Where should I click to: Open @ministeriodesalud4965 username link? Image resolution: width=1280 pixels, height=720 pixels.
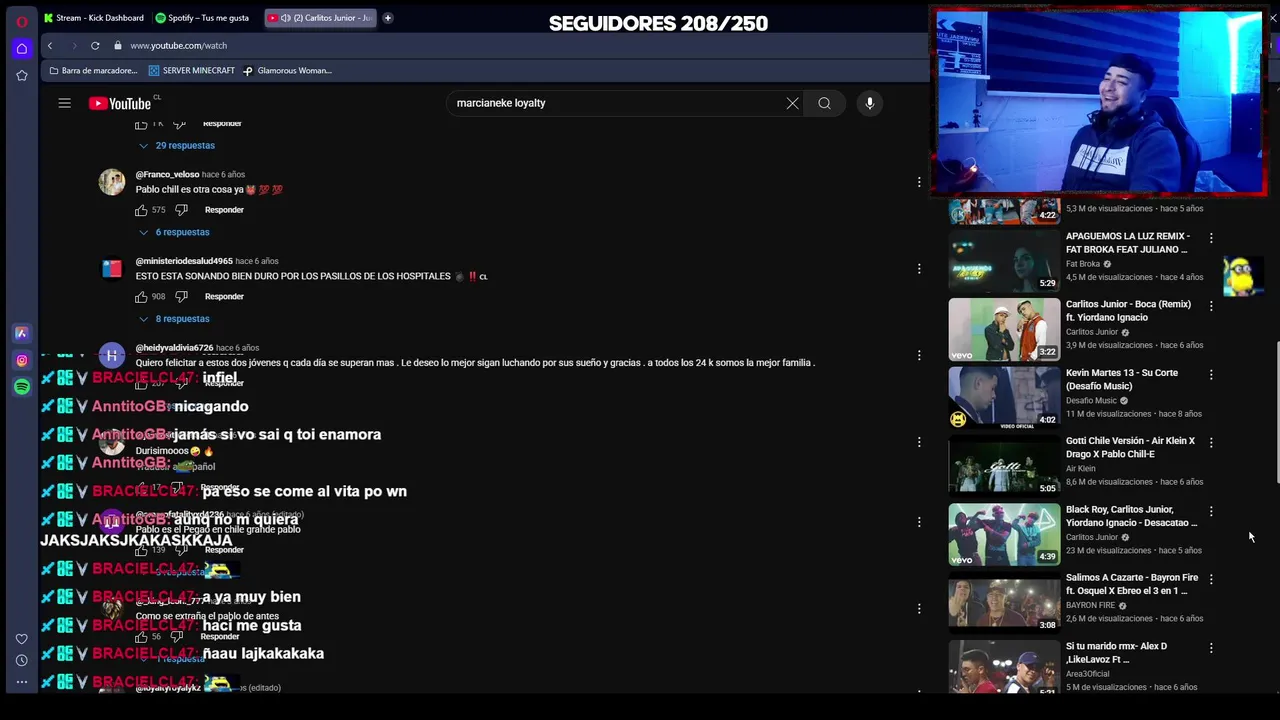pyautogui.click(x=184, y=261)
